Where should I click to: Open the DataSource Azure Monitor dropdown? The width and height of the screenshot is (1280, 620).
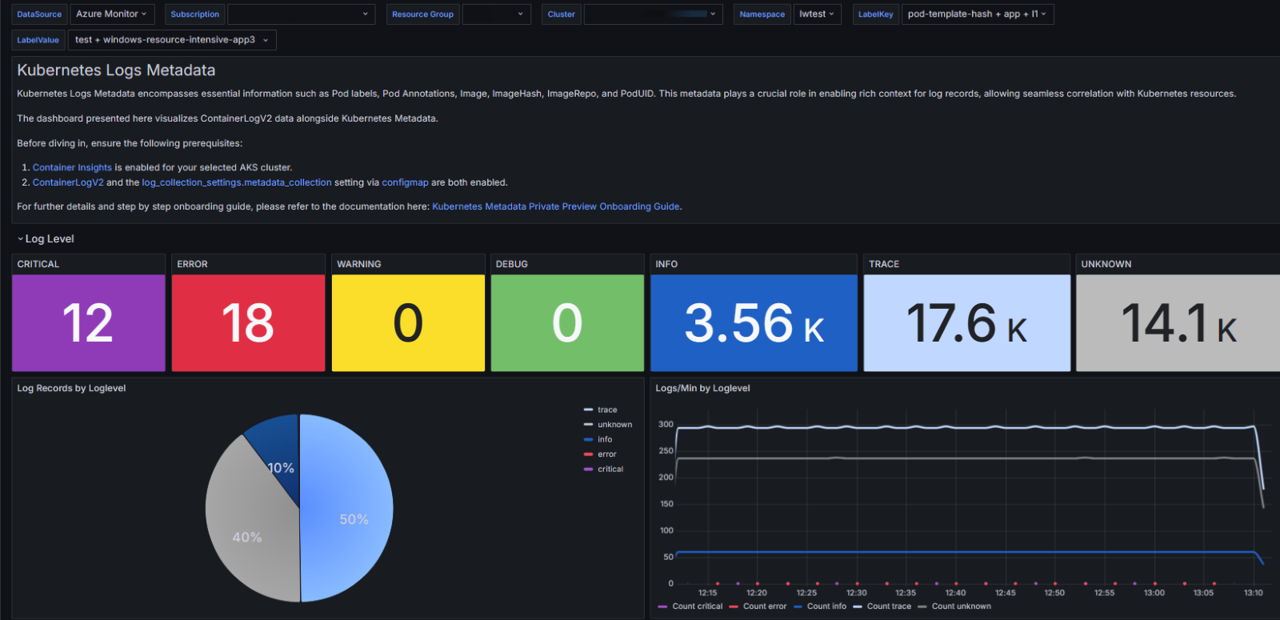(x=113, y=14)
